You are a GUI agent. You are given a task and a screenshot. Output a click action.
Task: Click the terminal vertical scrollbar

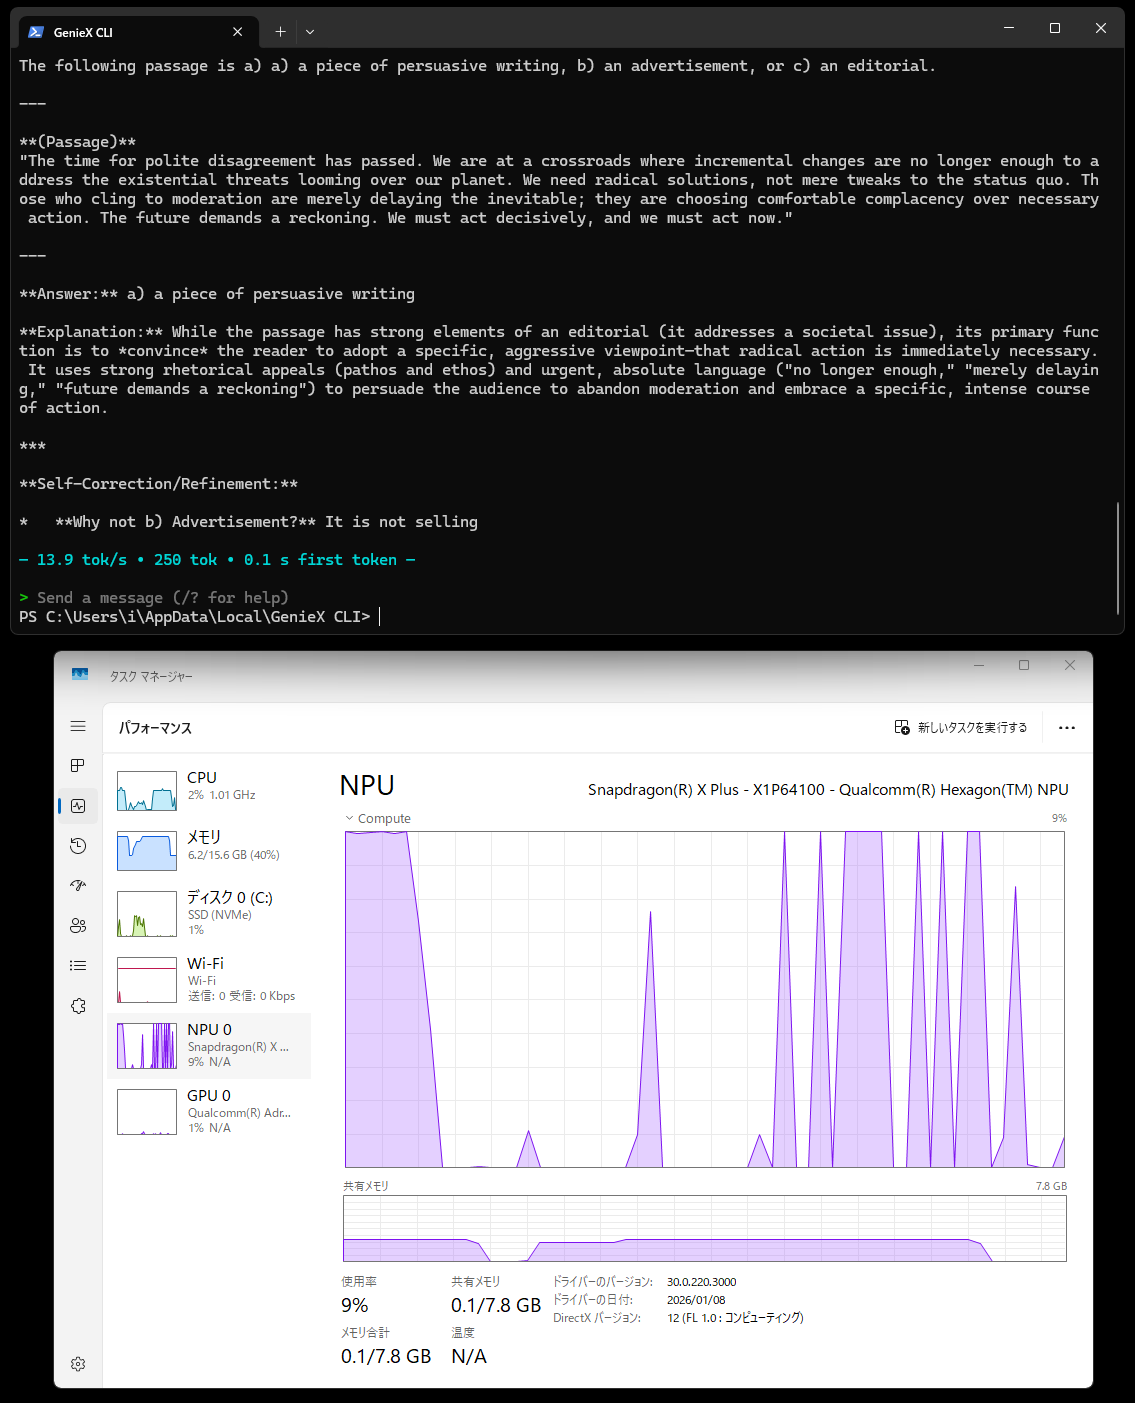[1118, 558]
